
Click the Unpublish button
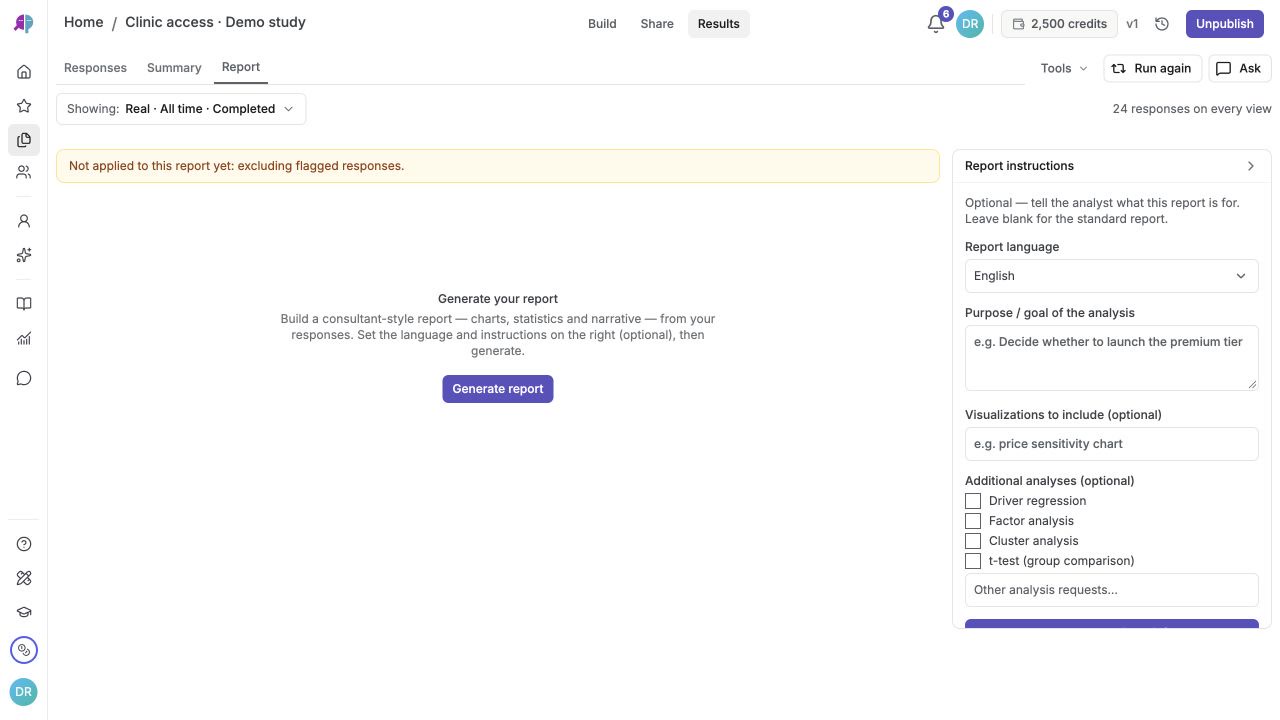coord(1225,24)
